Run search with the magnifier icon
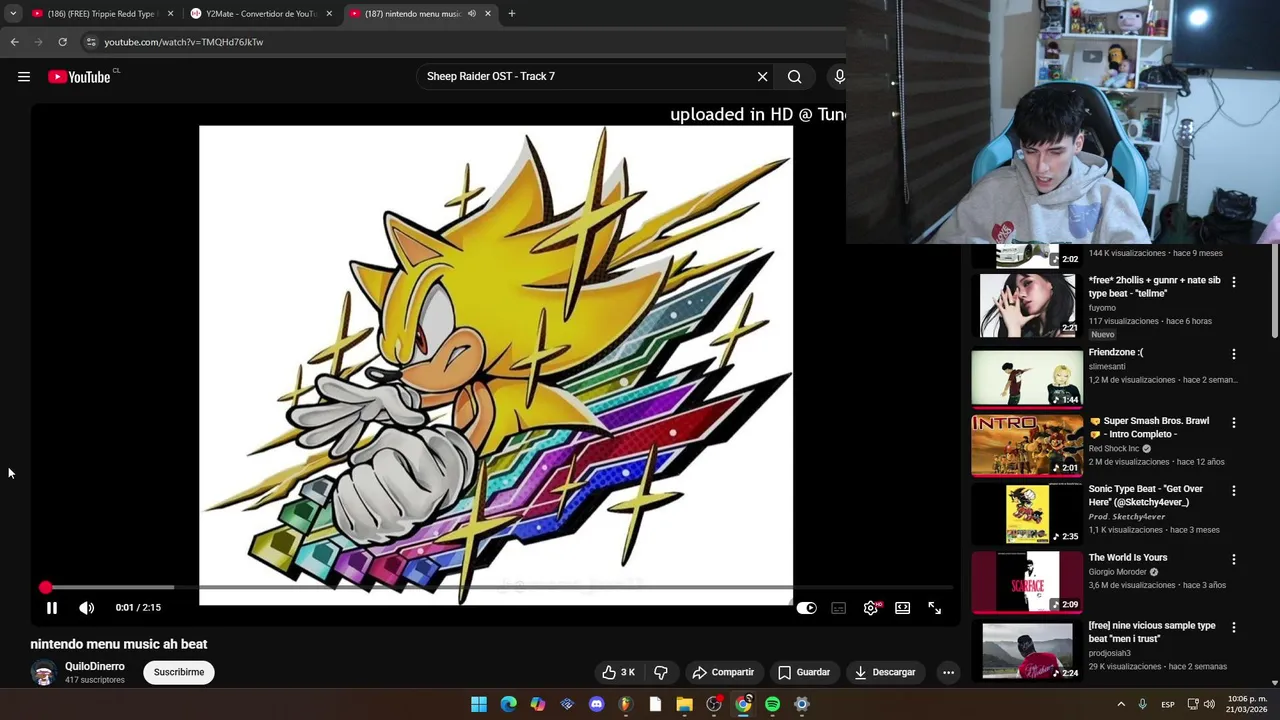 pyautogui.click(x=794, y=76)
